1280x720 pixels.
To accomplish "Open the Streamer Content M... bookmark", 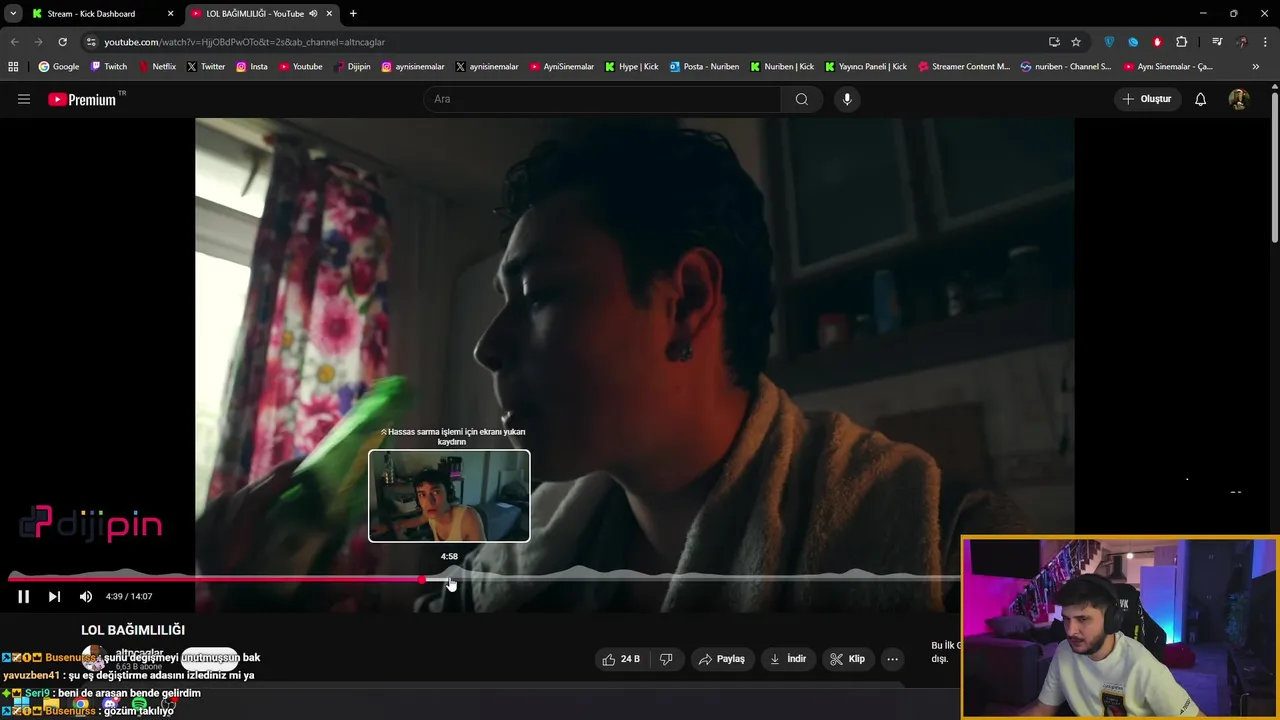I will pos(964,67).
